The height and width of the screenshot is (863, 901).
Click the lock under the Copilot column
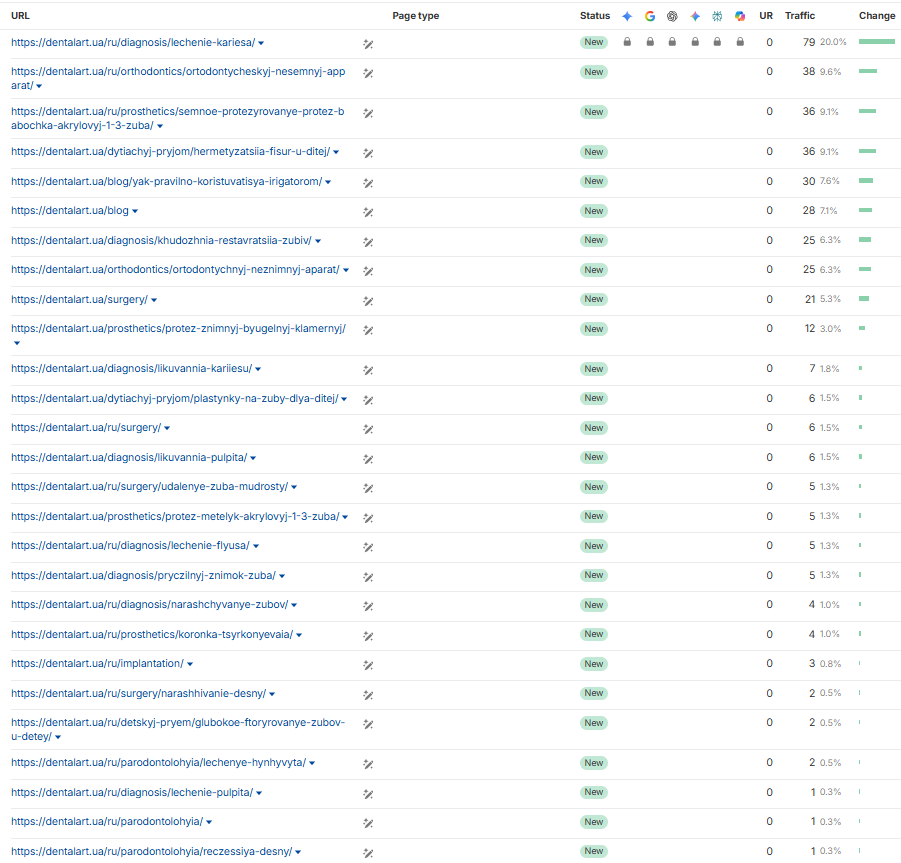click(x=740, y=41)
